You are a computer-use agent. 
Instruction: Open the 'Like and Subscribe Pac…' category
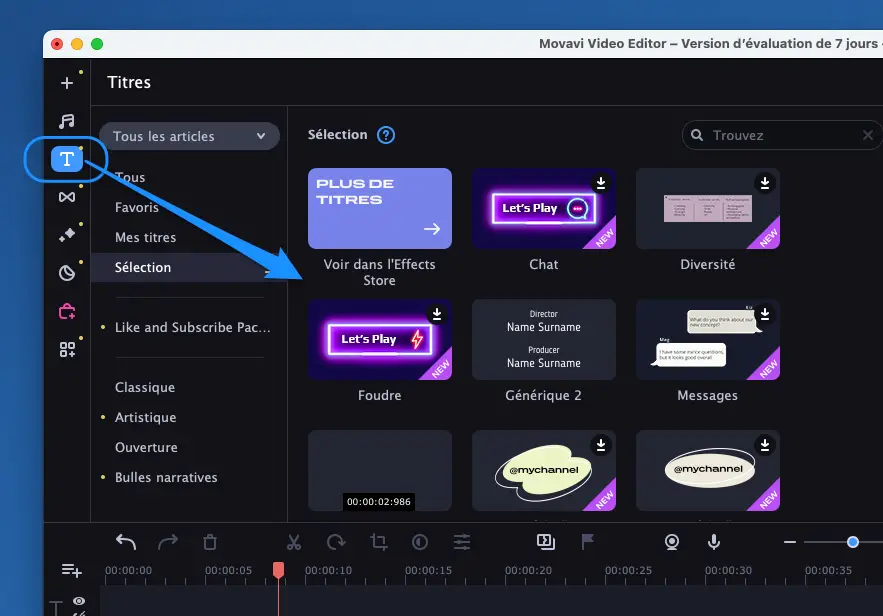tap(193, 328)
